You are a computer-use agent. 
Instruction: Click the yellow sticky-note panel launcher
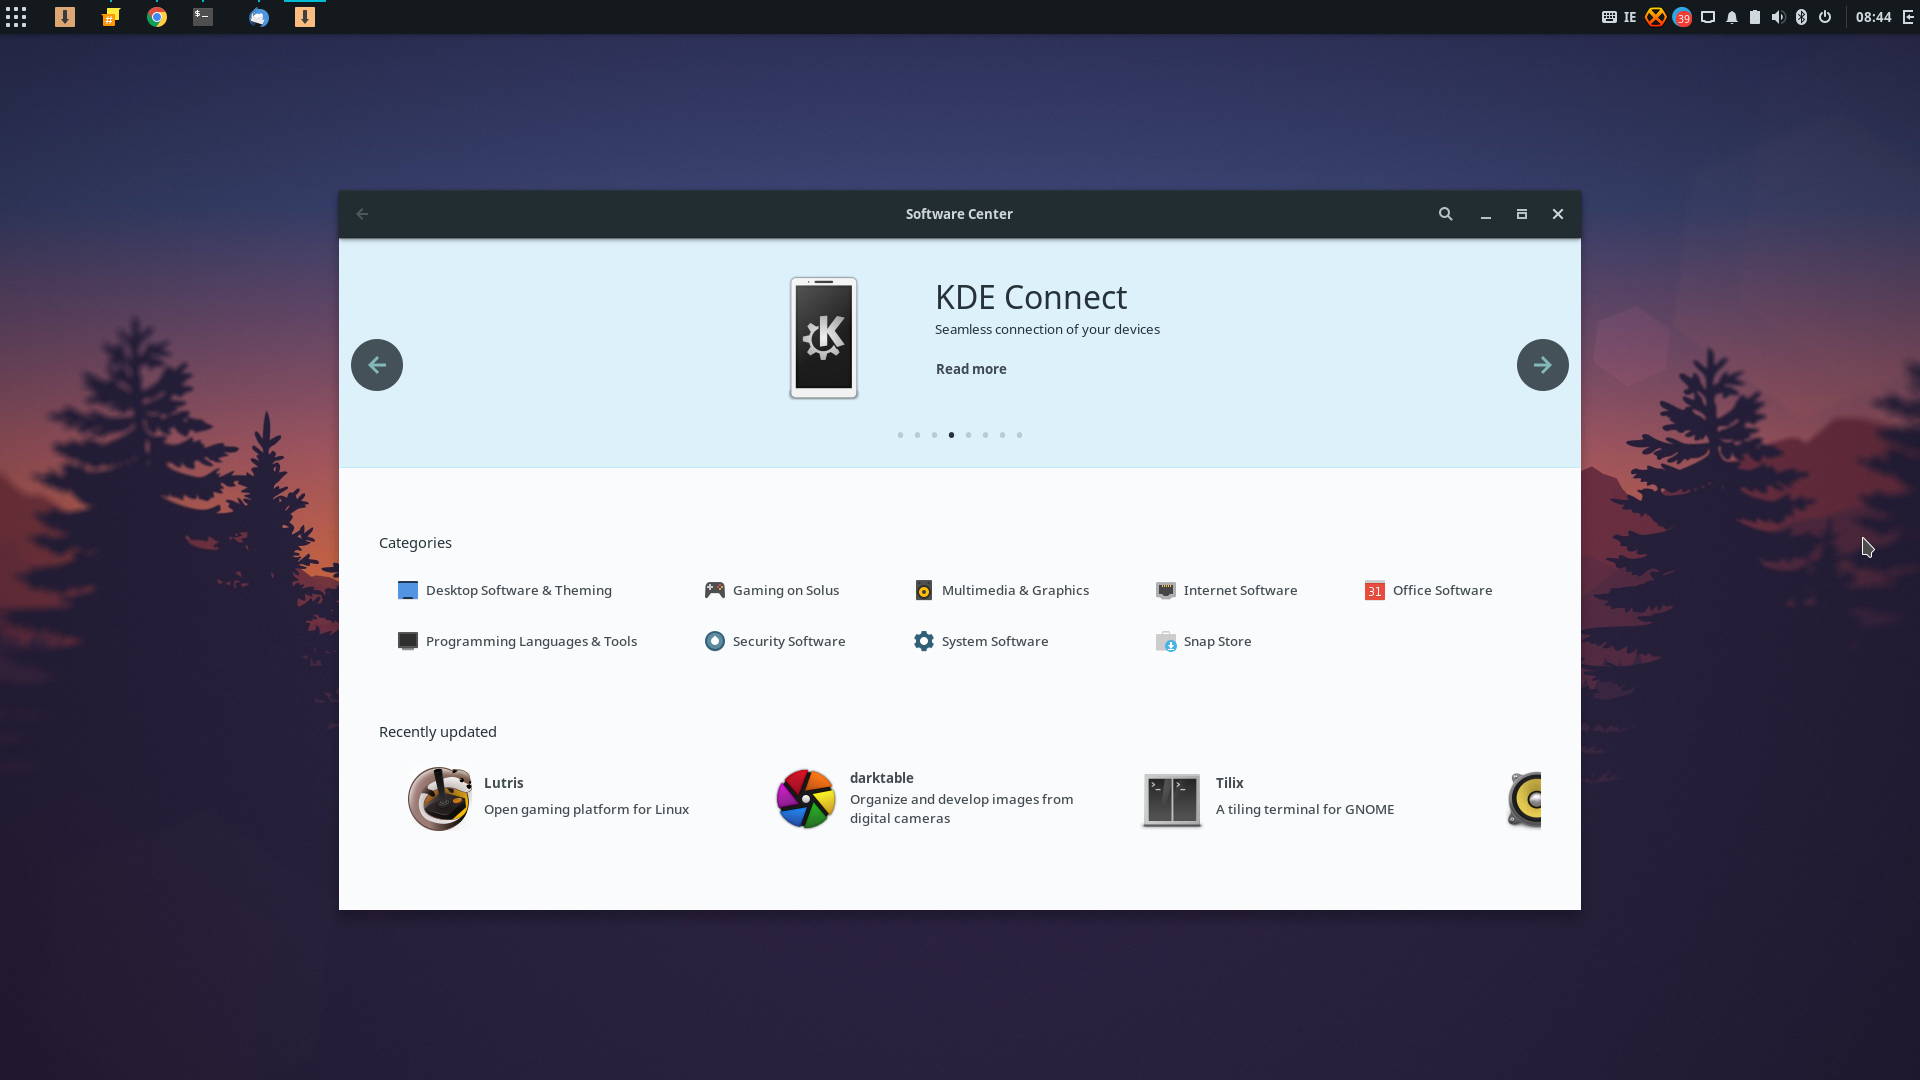pos(111,17)
